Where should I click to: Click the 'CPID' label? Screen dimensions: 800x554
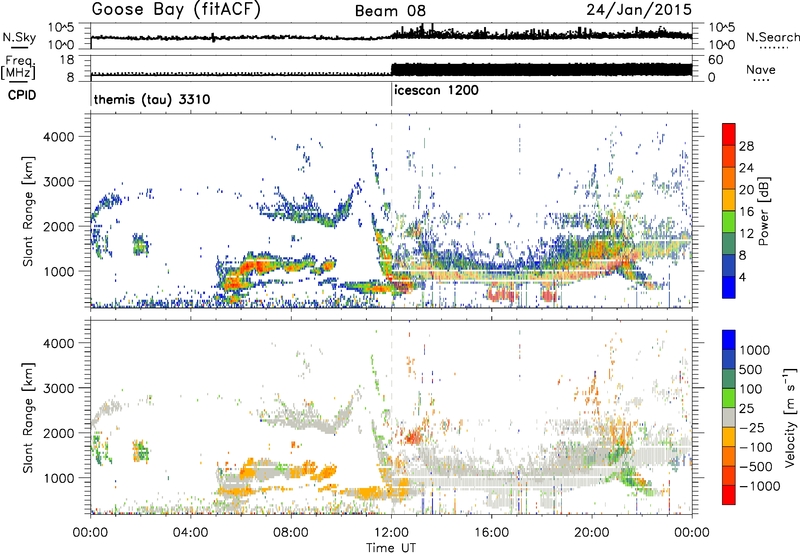pos(22,95)
